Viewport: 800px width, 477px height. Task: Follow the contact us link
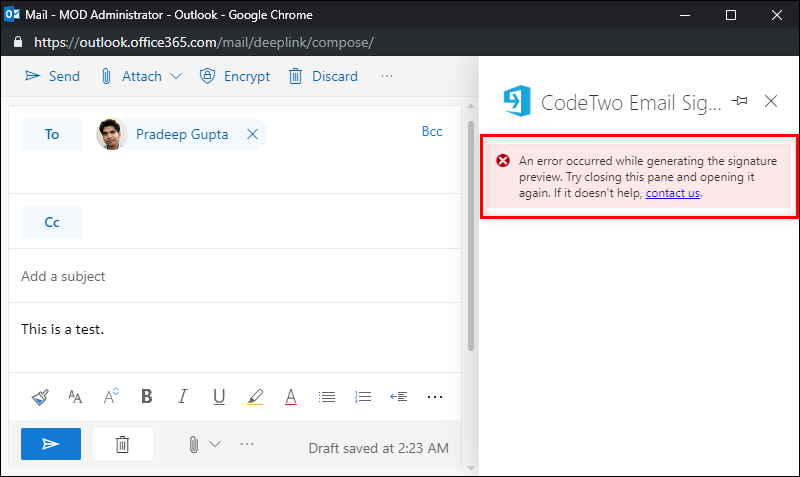click(x=672, y=193)
